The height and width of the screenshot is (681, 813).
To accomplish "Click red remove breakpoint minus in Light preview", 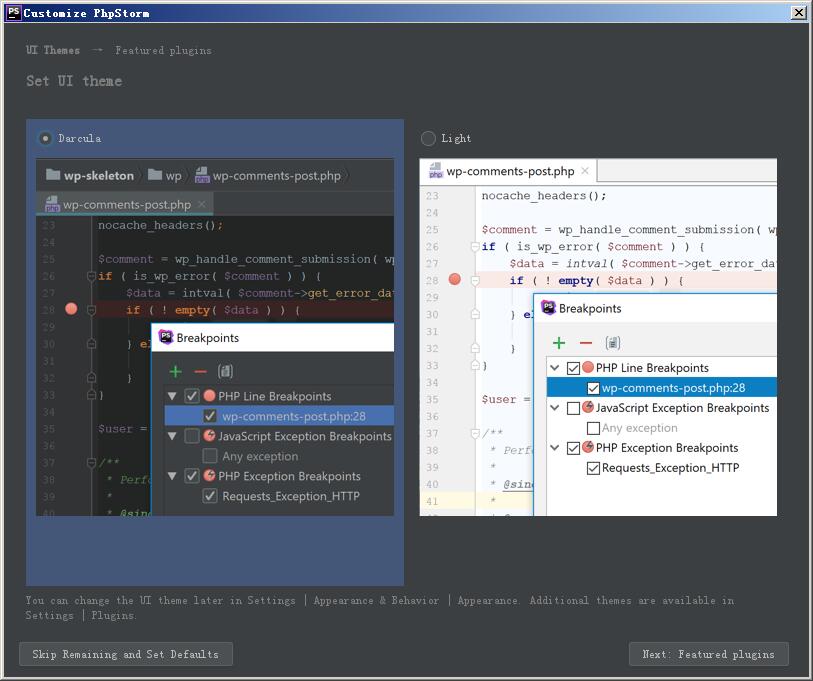I will tap(586, 343).
